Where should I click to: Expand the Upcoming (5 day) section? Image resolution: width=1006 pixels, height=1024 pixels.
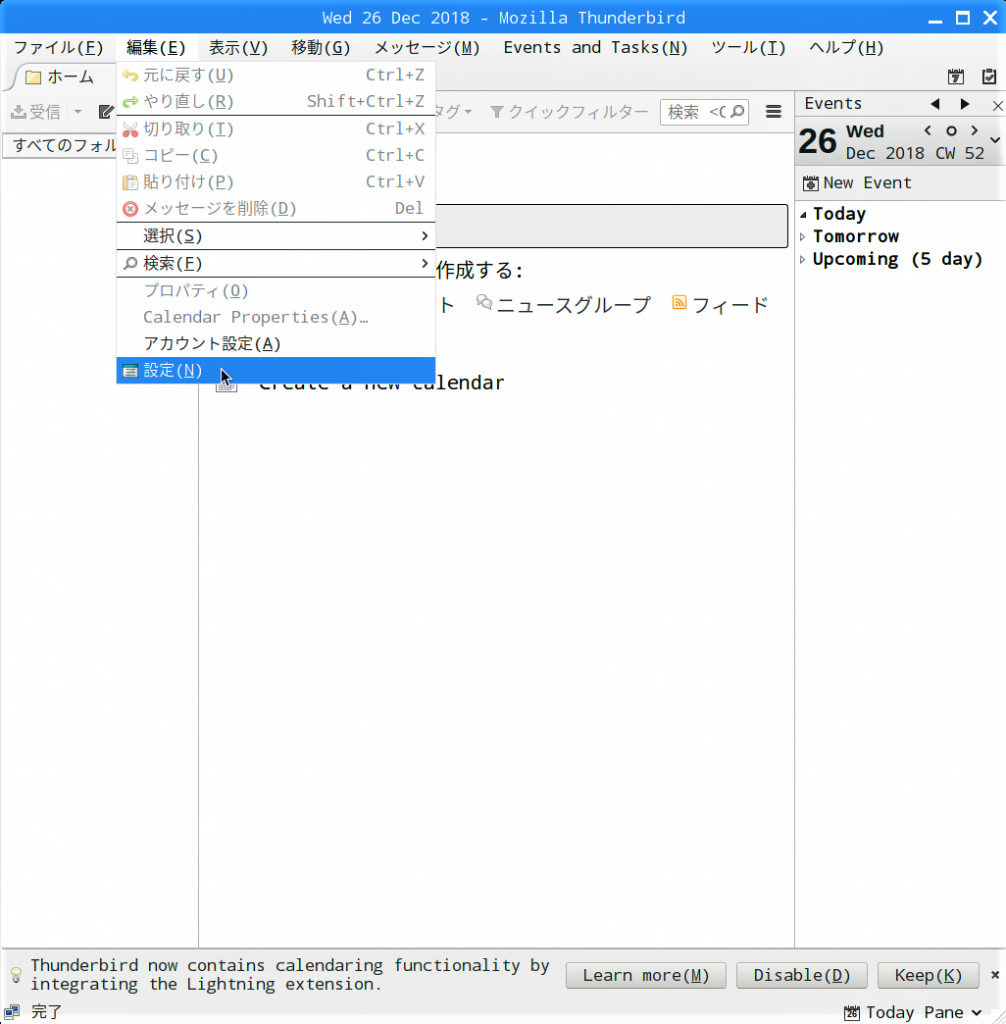click(803, 259)
